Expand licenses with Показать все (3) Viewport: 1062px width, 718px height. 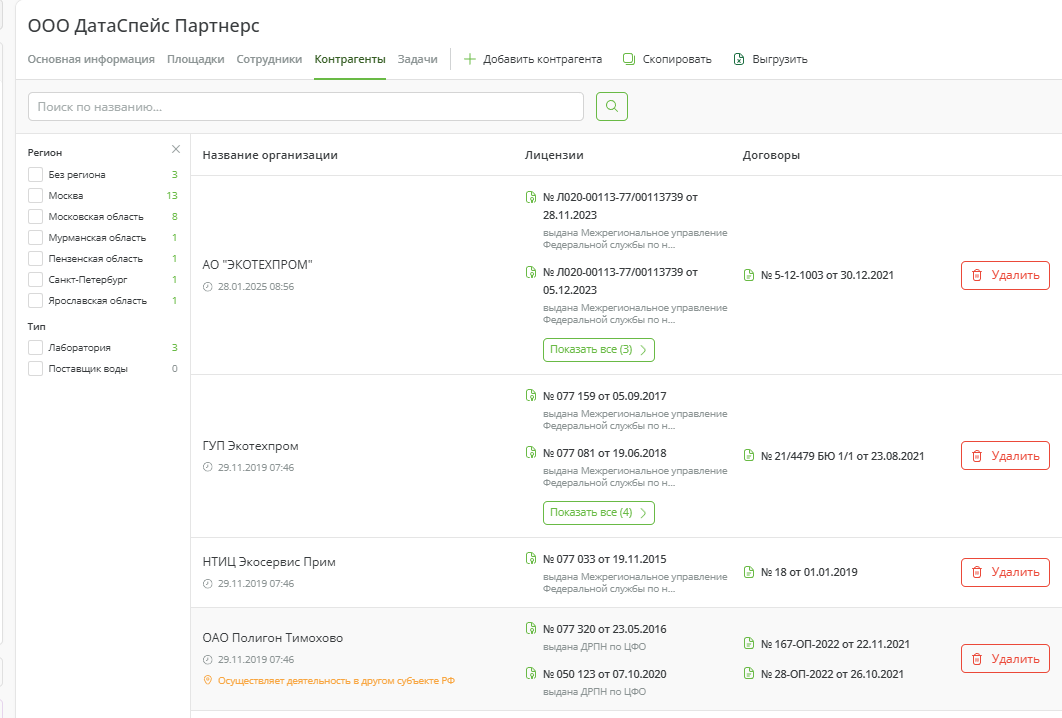click(x=598, y=350)
